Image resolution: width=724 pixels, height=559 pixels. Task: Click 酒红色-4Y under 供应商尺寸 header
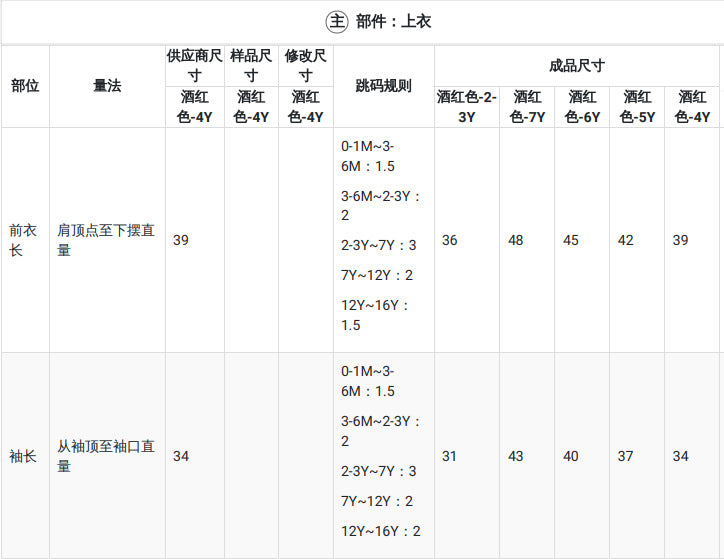195,107
